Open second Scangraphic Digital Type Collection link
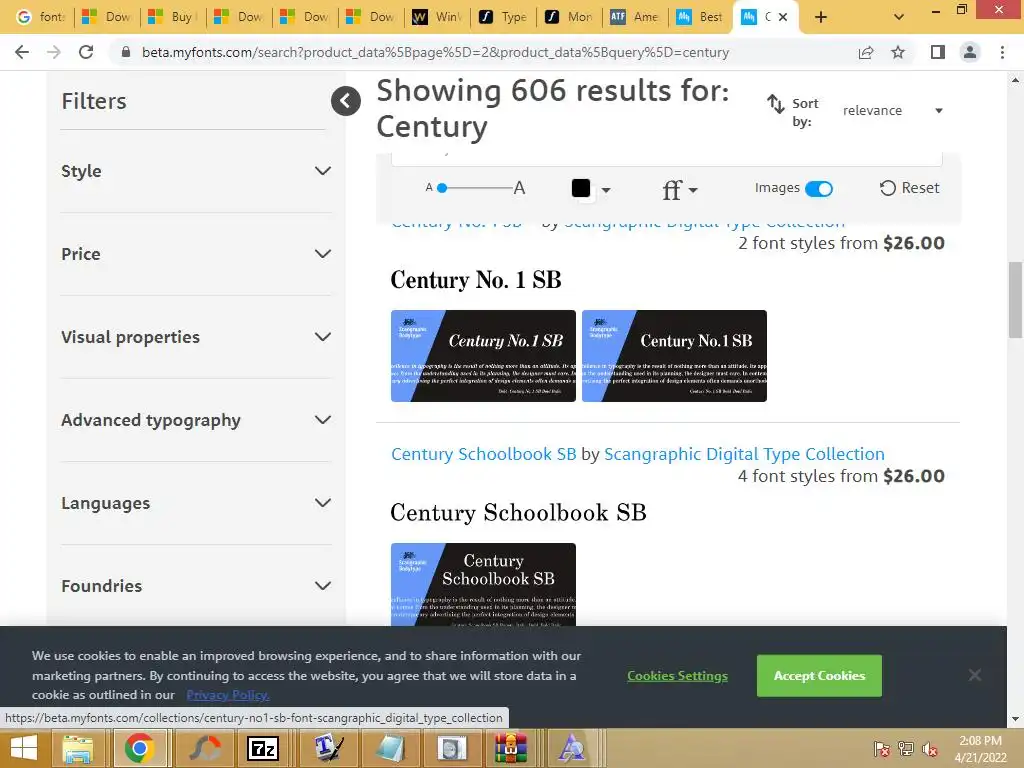This screenshot has width=1024, height=768. pyautogui.click(x=744, y=454)
